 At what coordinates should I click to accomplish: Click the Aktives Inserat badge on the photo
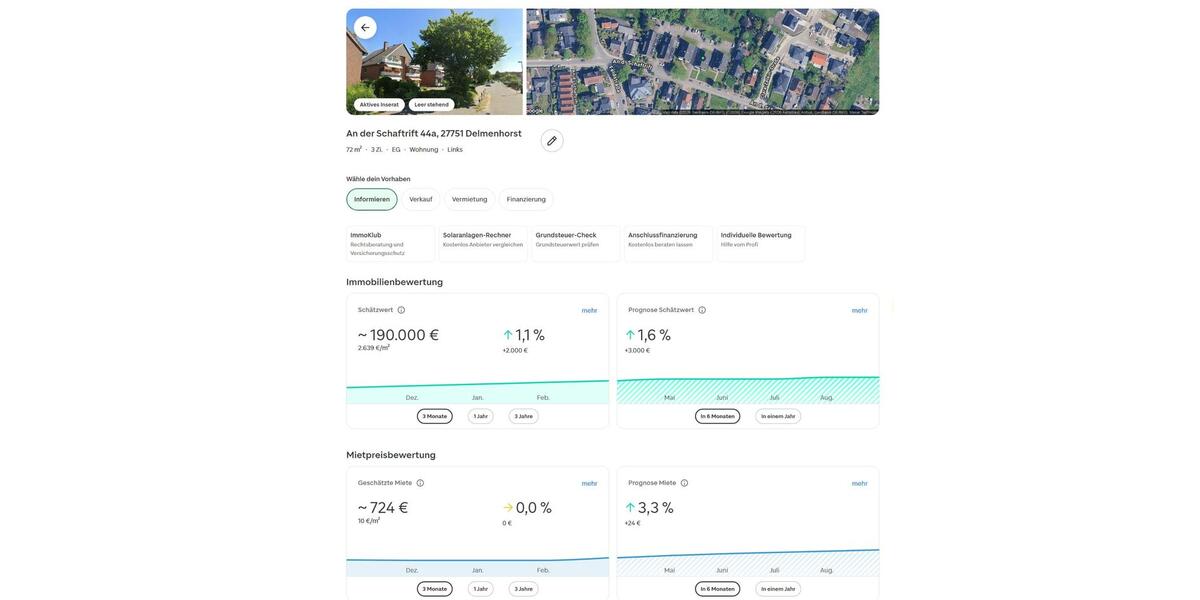coord(379,105)
